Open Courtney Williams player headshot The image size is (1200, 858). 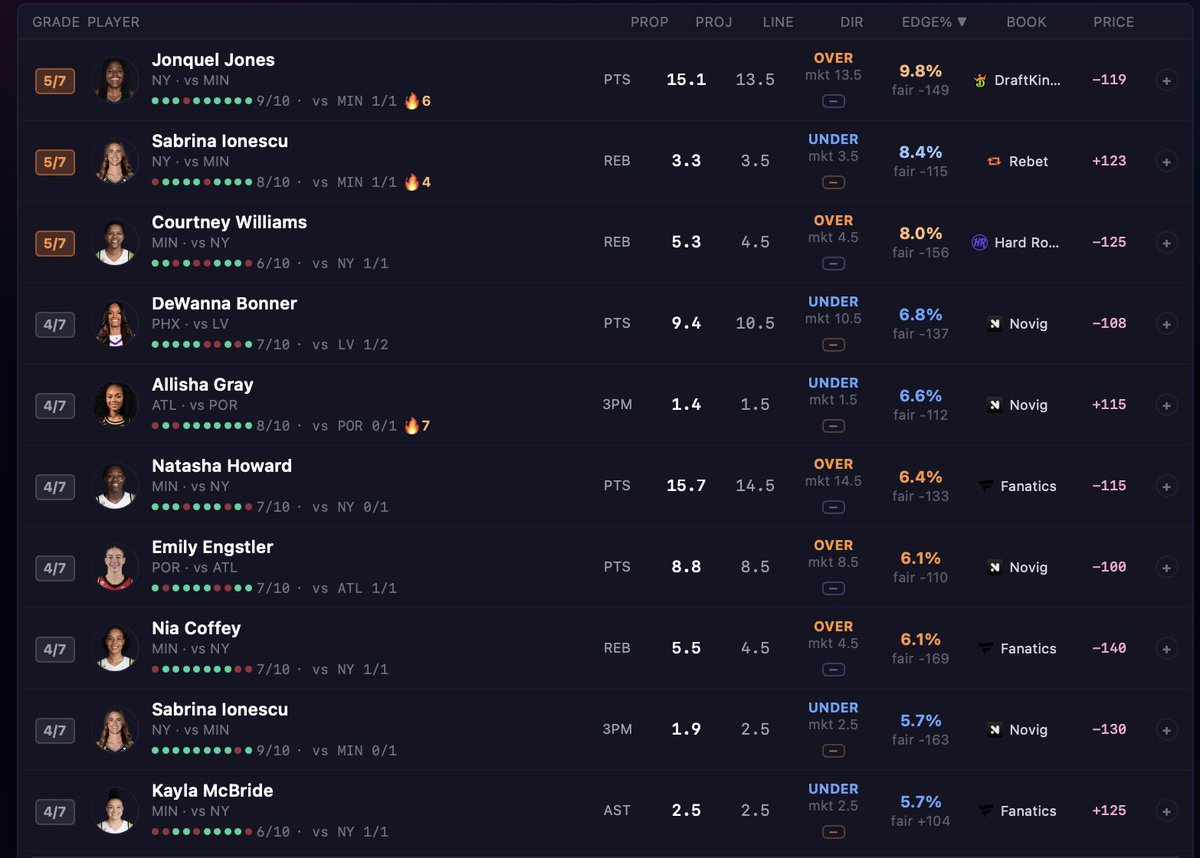pos(115,242)
